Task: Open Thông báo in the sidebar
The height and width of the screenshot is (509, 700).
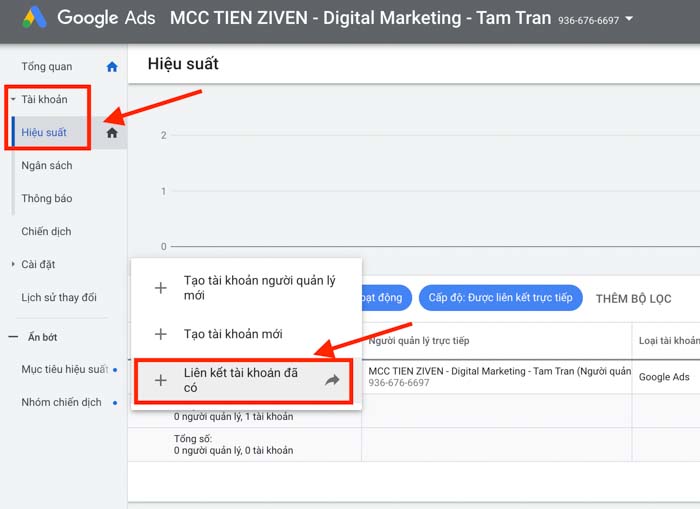Action: pos(47,198)
